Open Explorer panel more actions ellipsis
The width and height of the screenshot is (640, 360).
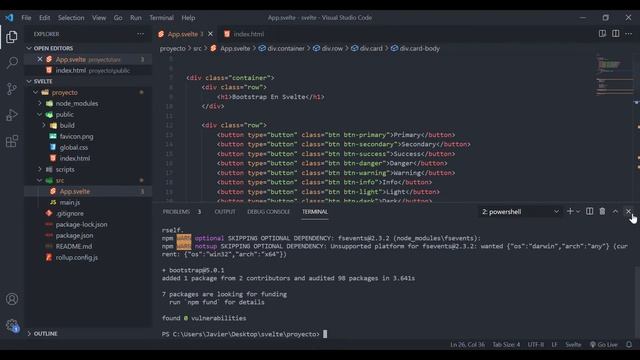tap(140, 34)
